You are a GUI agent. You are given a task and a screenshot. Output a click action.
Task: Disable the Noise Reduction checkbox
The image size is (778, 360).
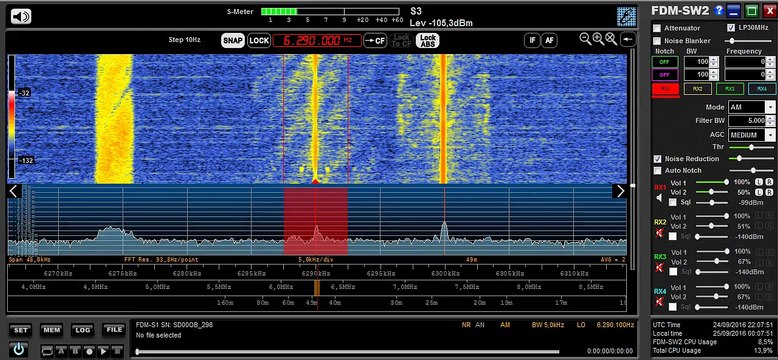pos(657,159)
